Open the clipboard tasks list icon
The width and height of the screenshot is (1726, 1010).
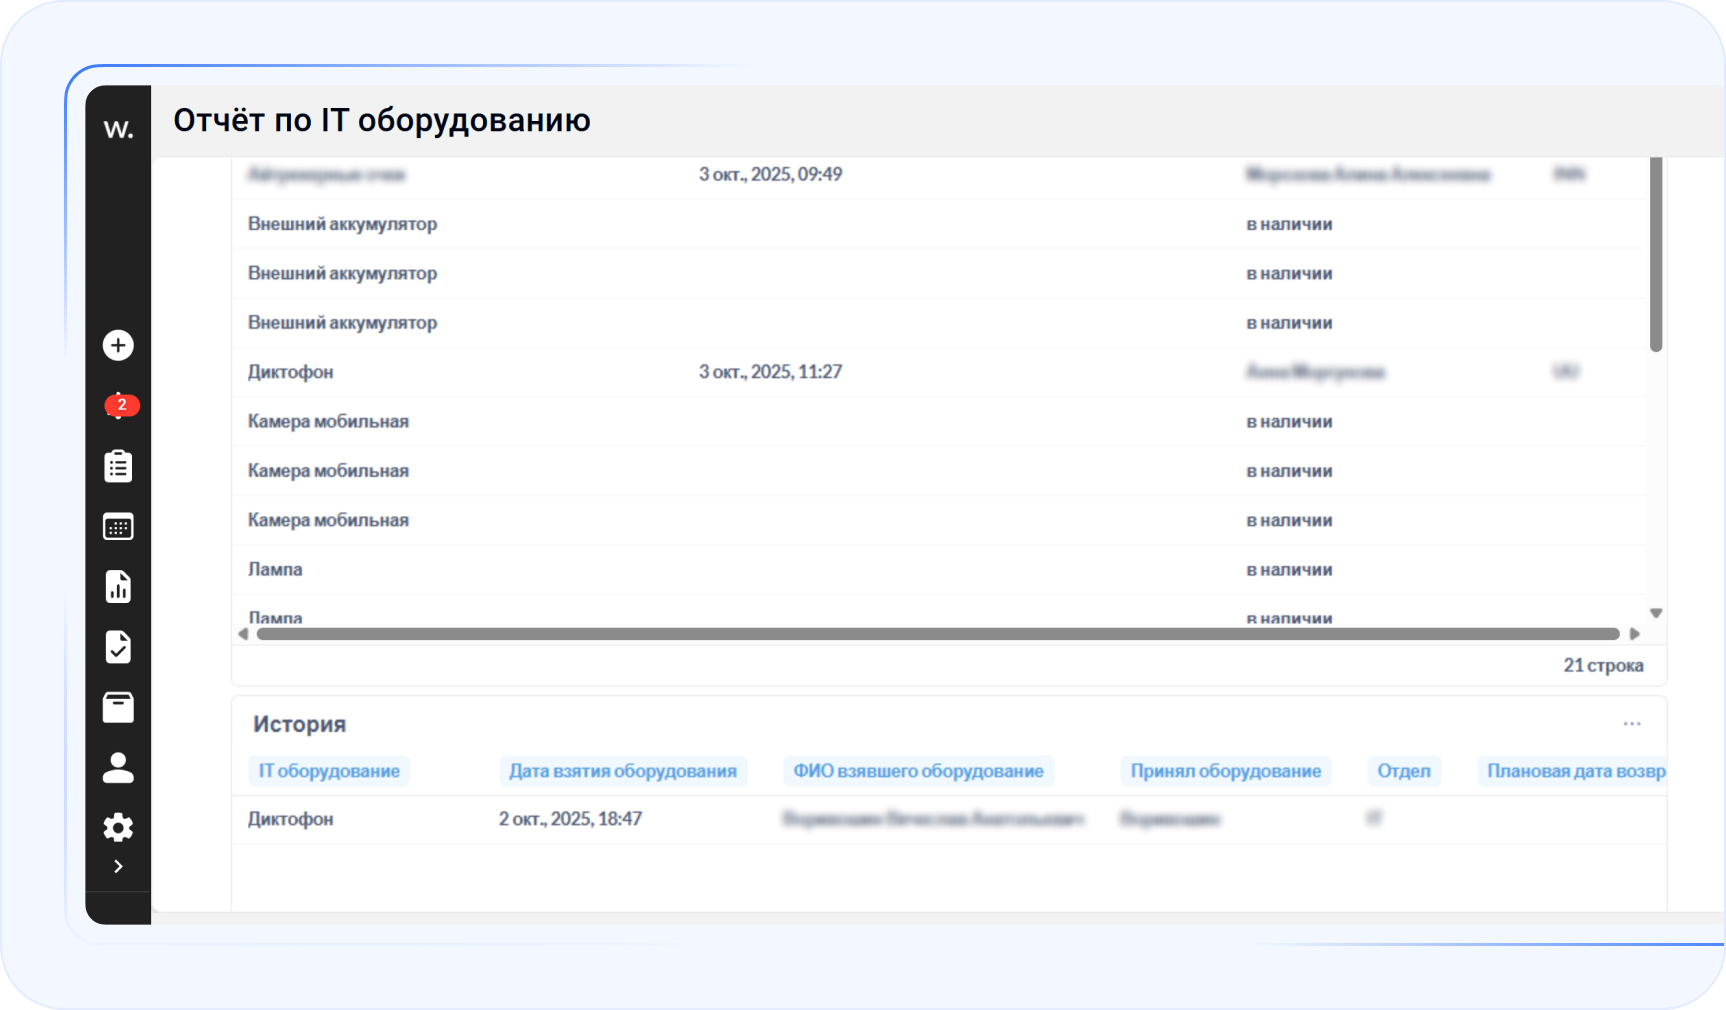118,466
